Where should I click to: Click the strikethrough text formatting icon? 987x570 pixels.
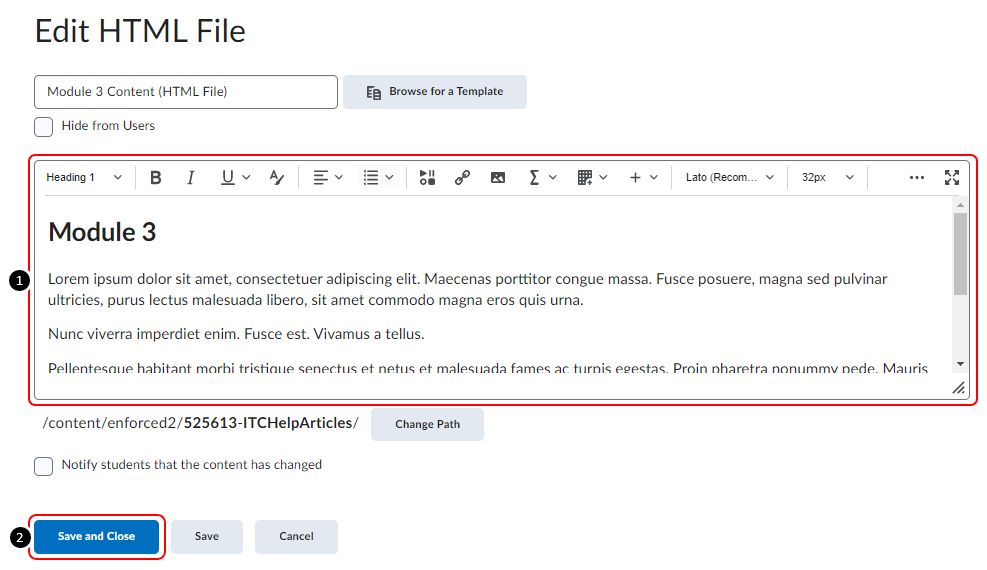pos(277,177)
